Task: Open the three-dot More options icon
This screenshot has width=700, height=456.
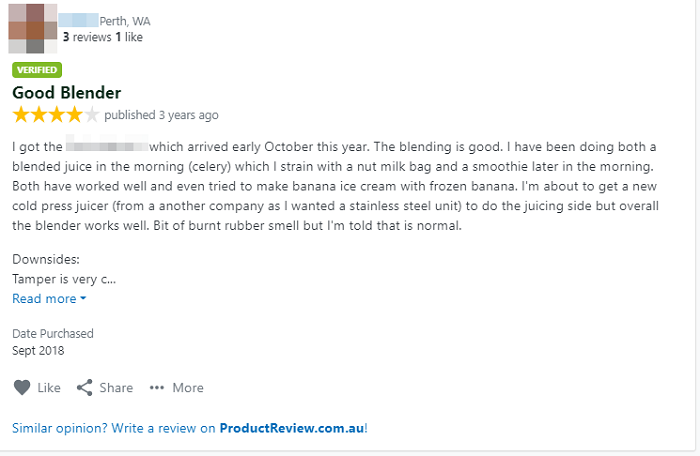Action: (157, 388)
